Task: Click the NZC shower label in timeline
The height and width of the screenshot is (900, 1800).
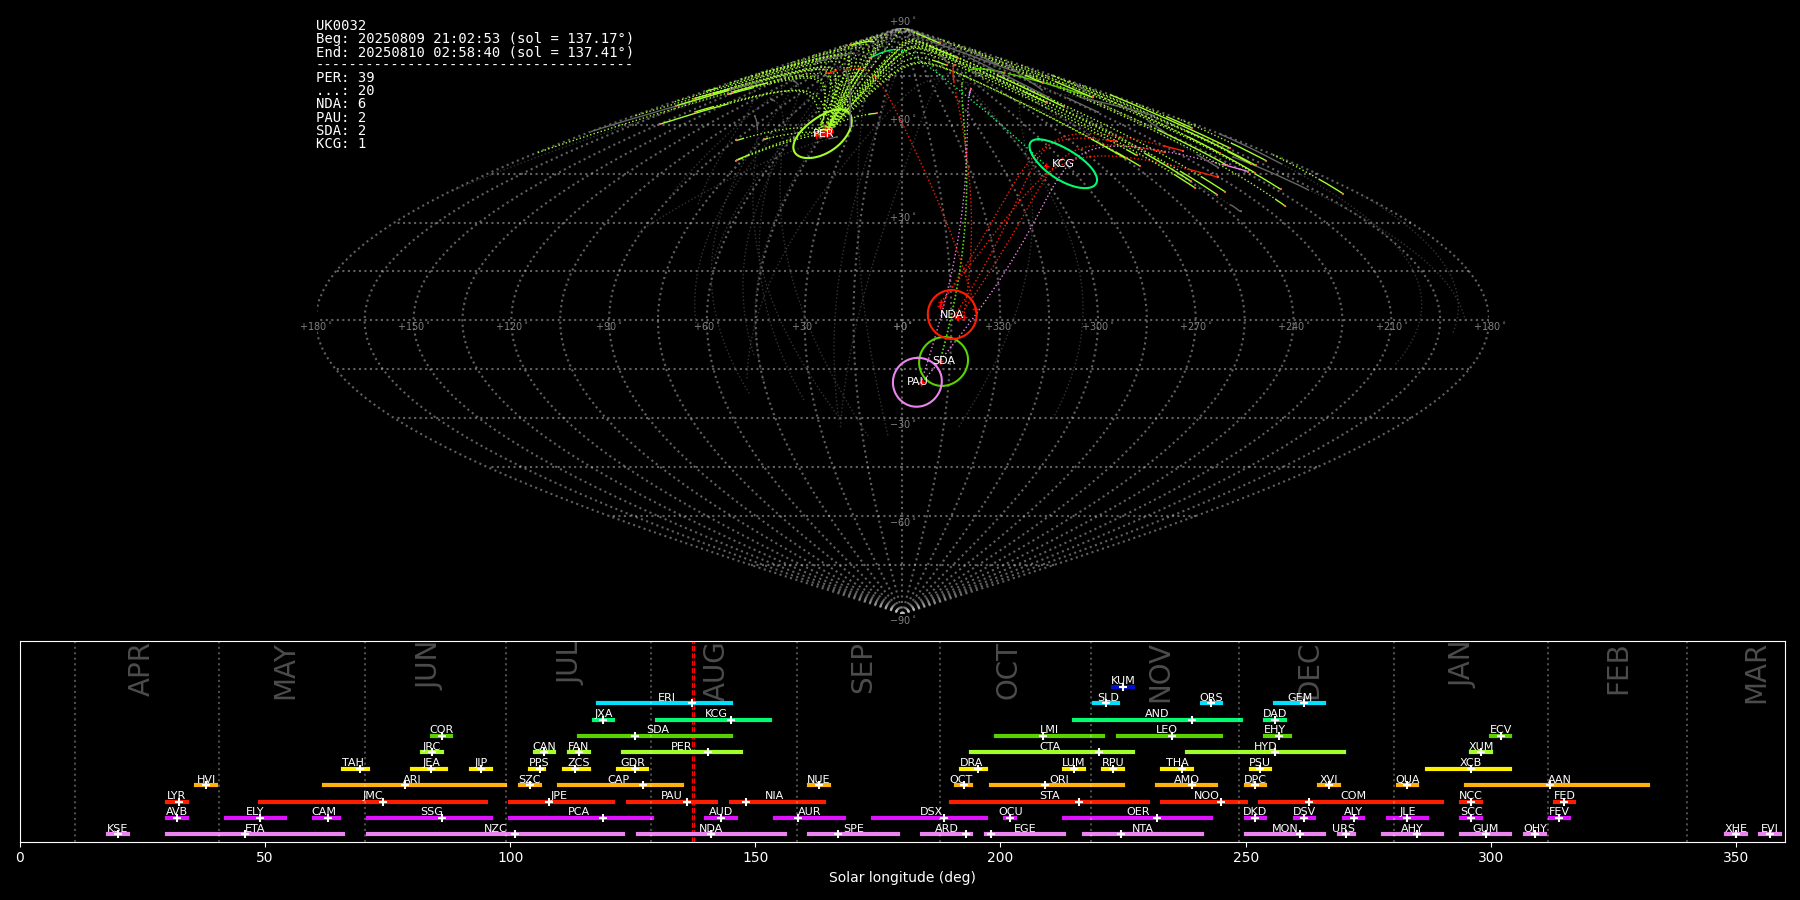Action: (495, 829)
